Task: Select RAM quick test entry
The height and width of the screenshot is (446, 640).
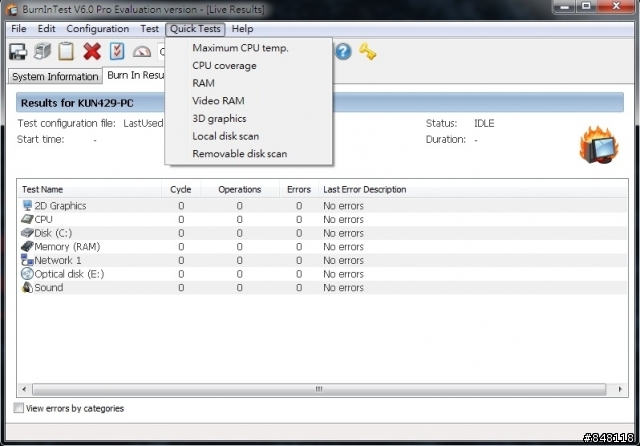Action: [x=249, y=83]
